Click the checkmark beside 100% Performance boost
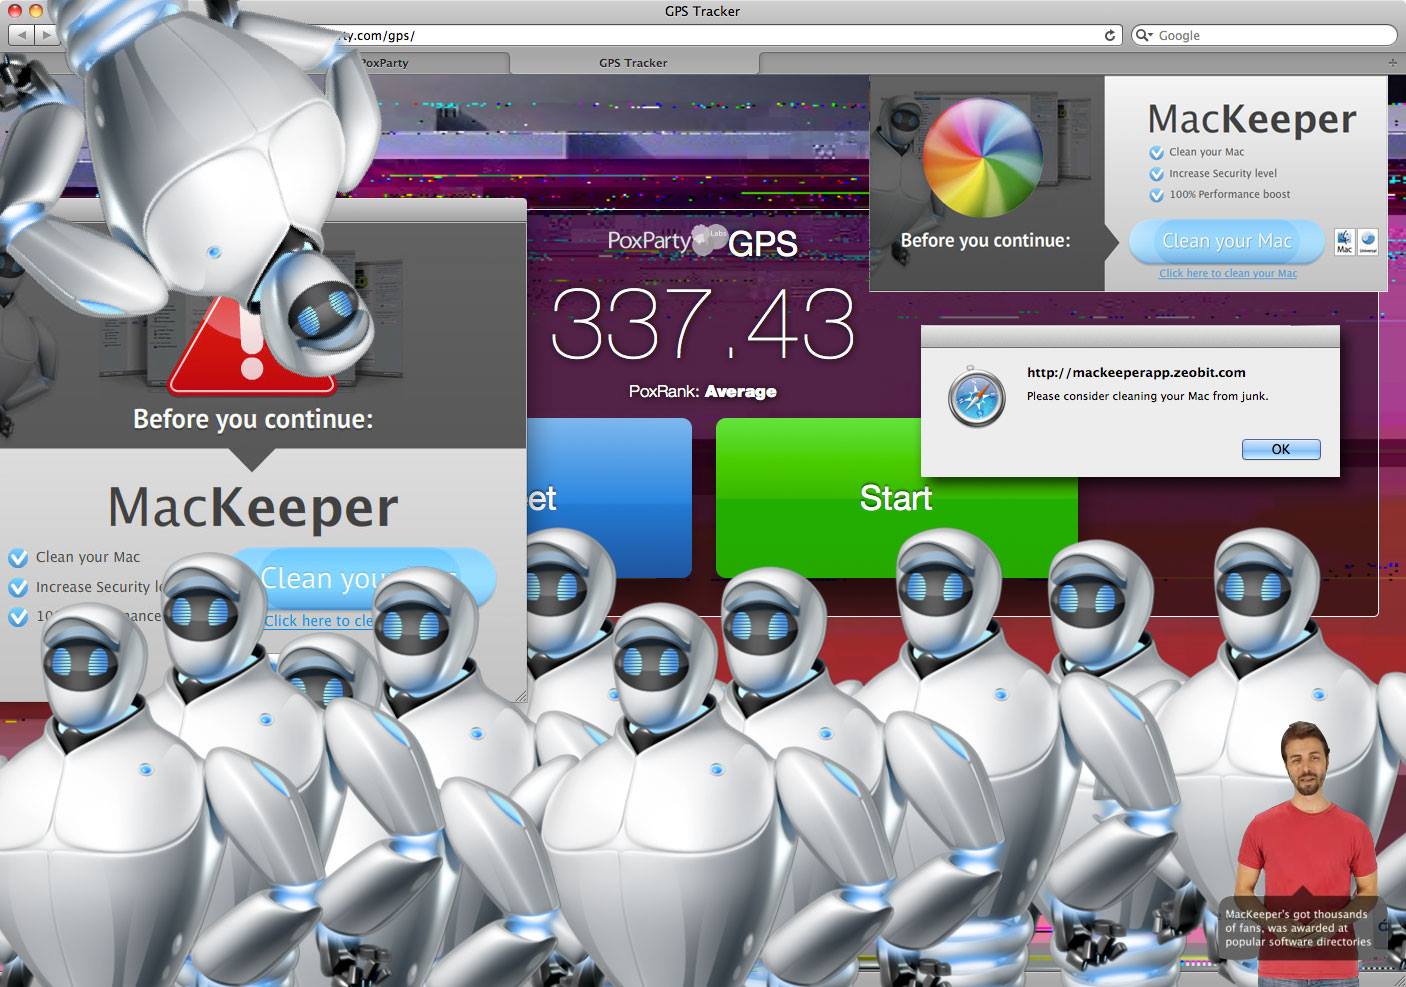 pos(1156,195)
